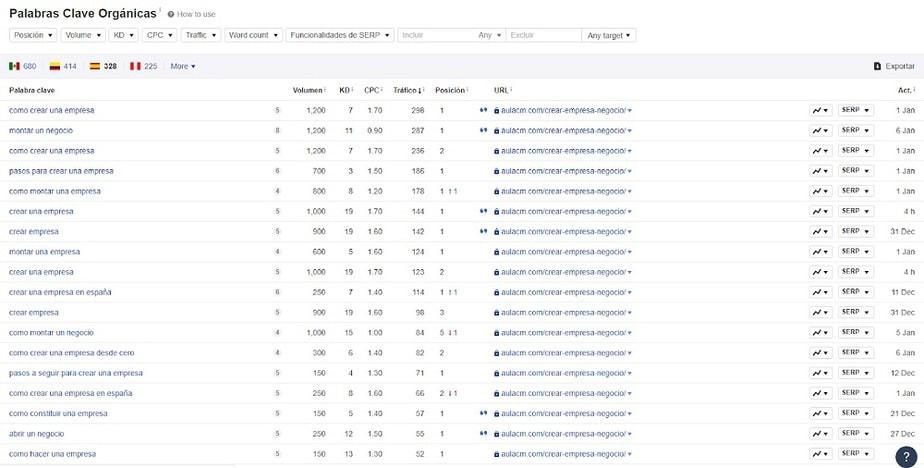The height and width of the screenshot is (468, 924).
Task: Select the Mexico flag tab with 680
Action: click(x=22, y=67)
